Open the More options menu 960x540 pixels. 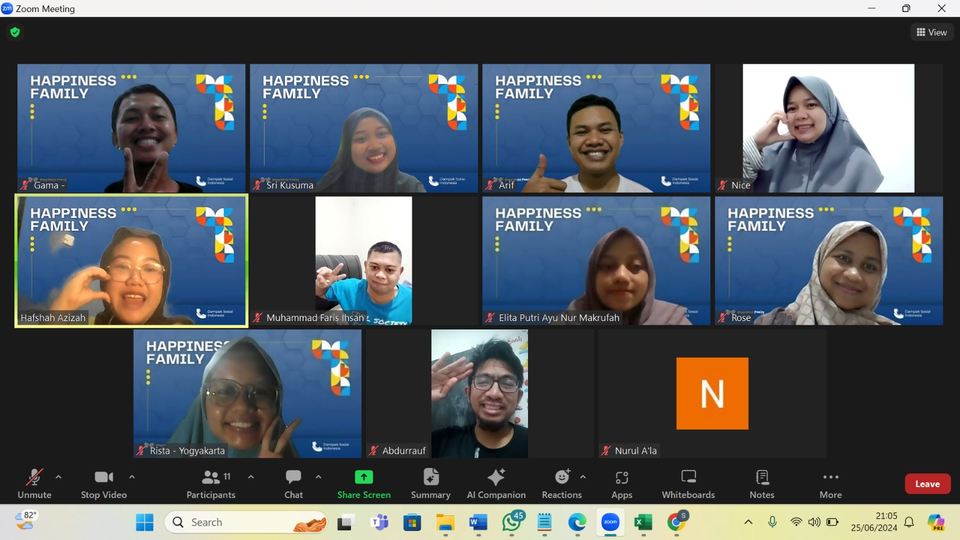[830, 483]
